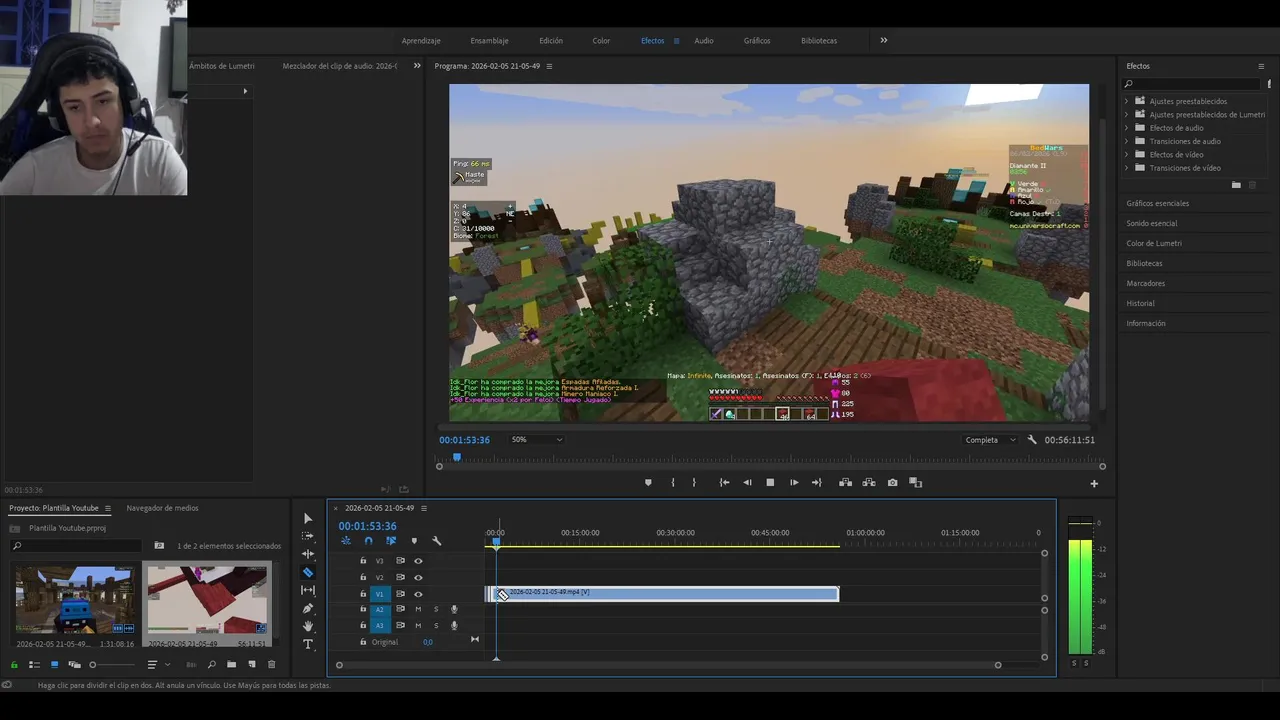This screenshot has height=720, width=1280.
Task: Export frame with camera icon
Action: click(893, 483)
